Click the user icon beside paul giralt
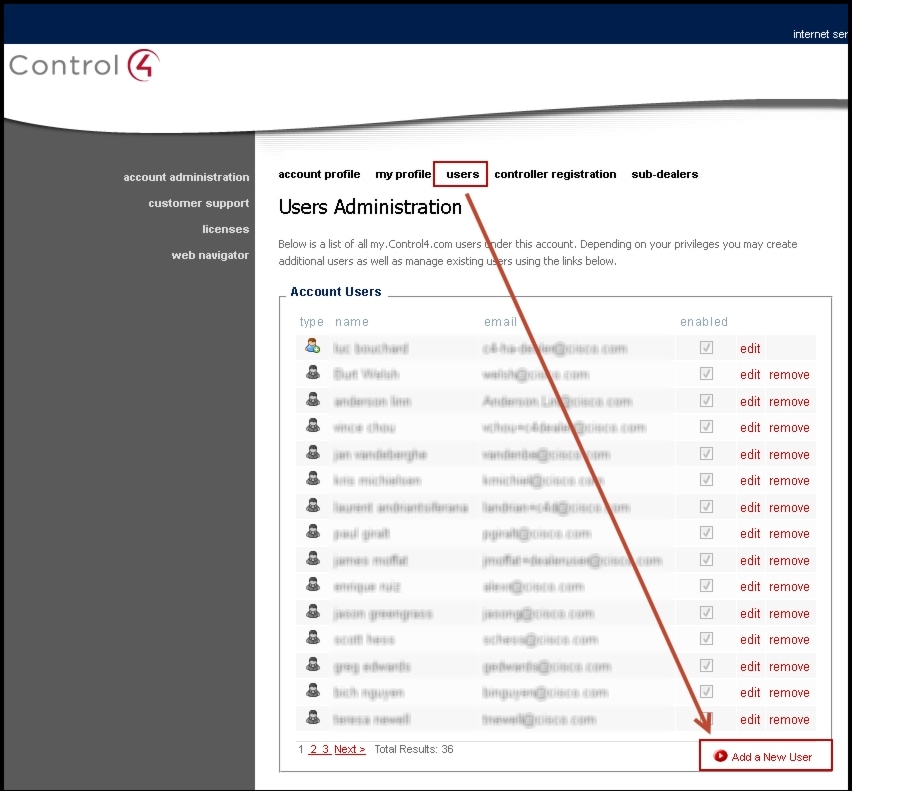 click(313, 532)
